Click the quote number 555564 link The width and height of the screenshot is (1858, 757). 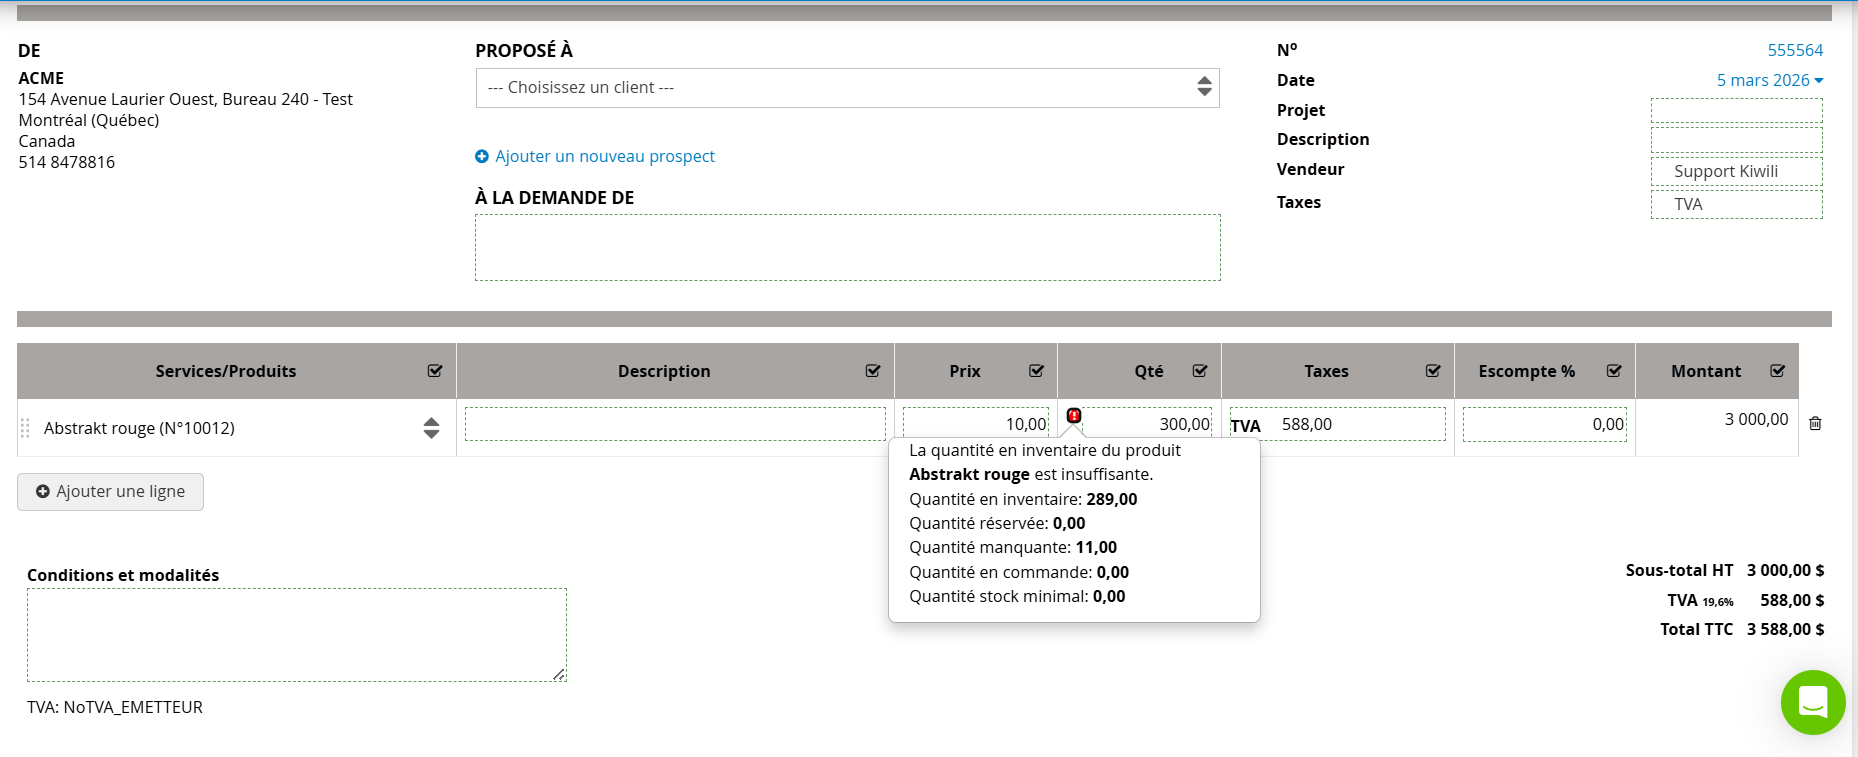coord(1795,50)
